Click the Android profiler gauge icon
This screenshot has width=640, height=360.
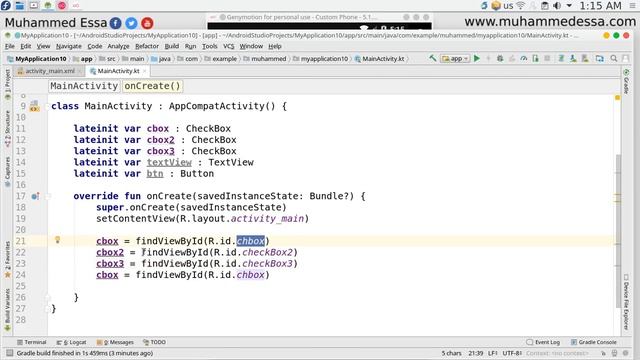coord(524,58)
